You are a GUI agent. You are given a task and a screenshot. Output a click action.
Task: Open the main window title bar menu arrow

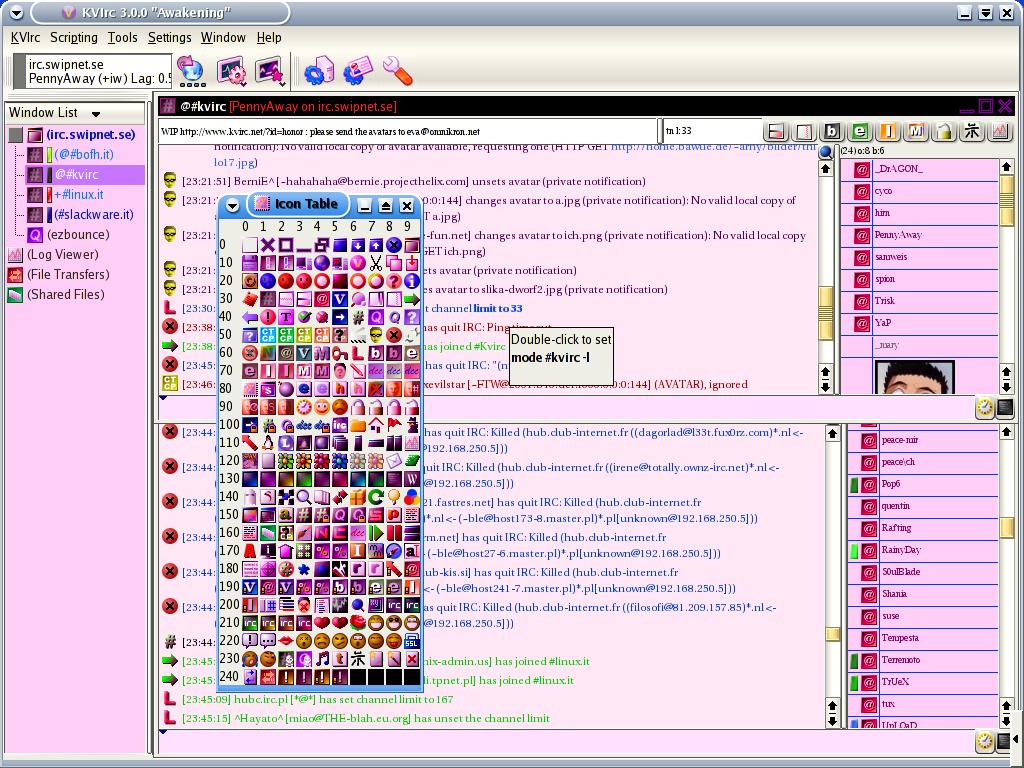click(x=16, y=12)
